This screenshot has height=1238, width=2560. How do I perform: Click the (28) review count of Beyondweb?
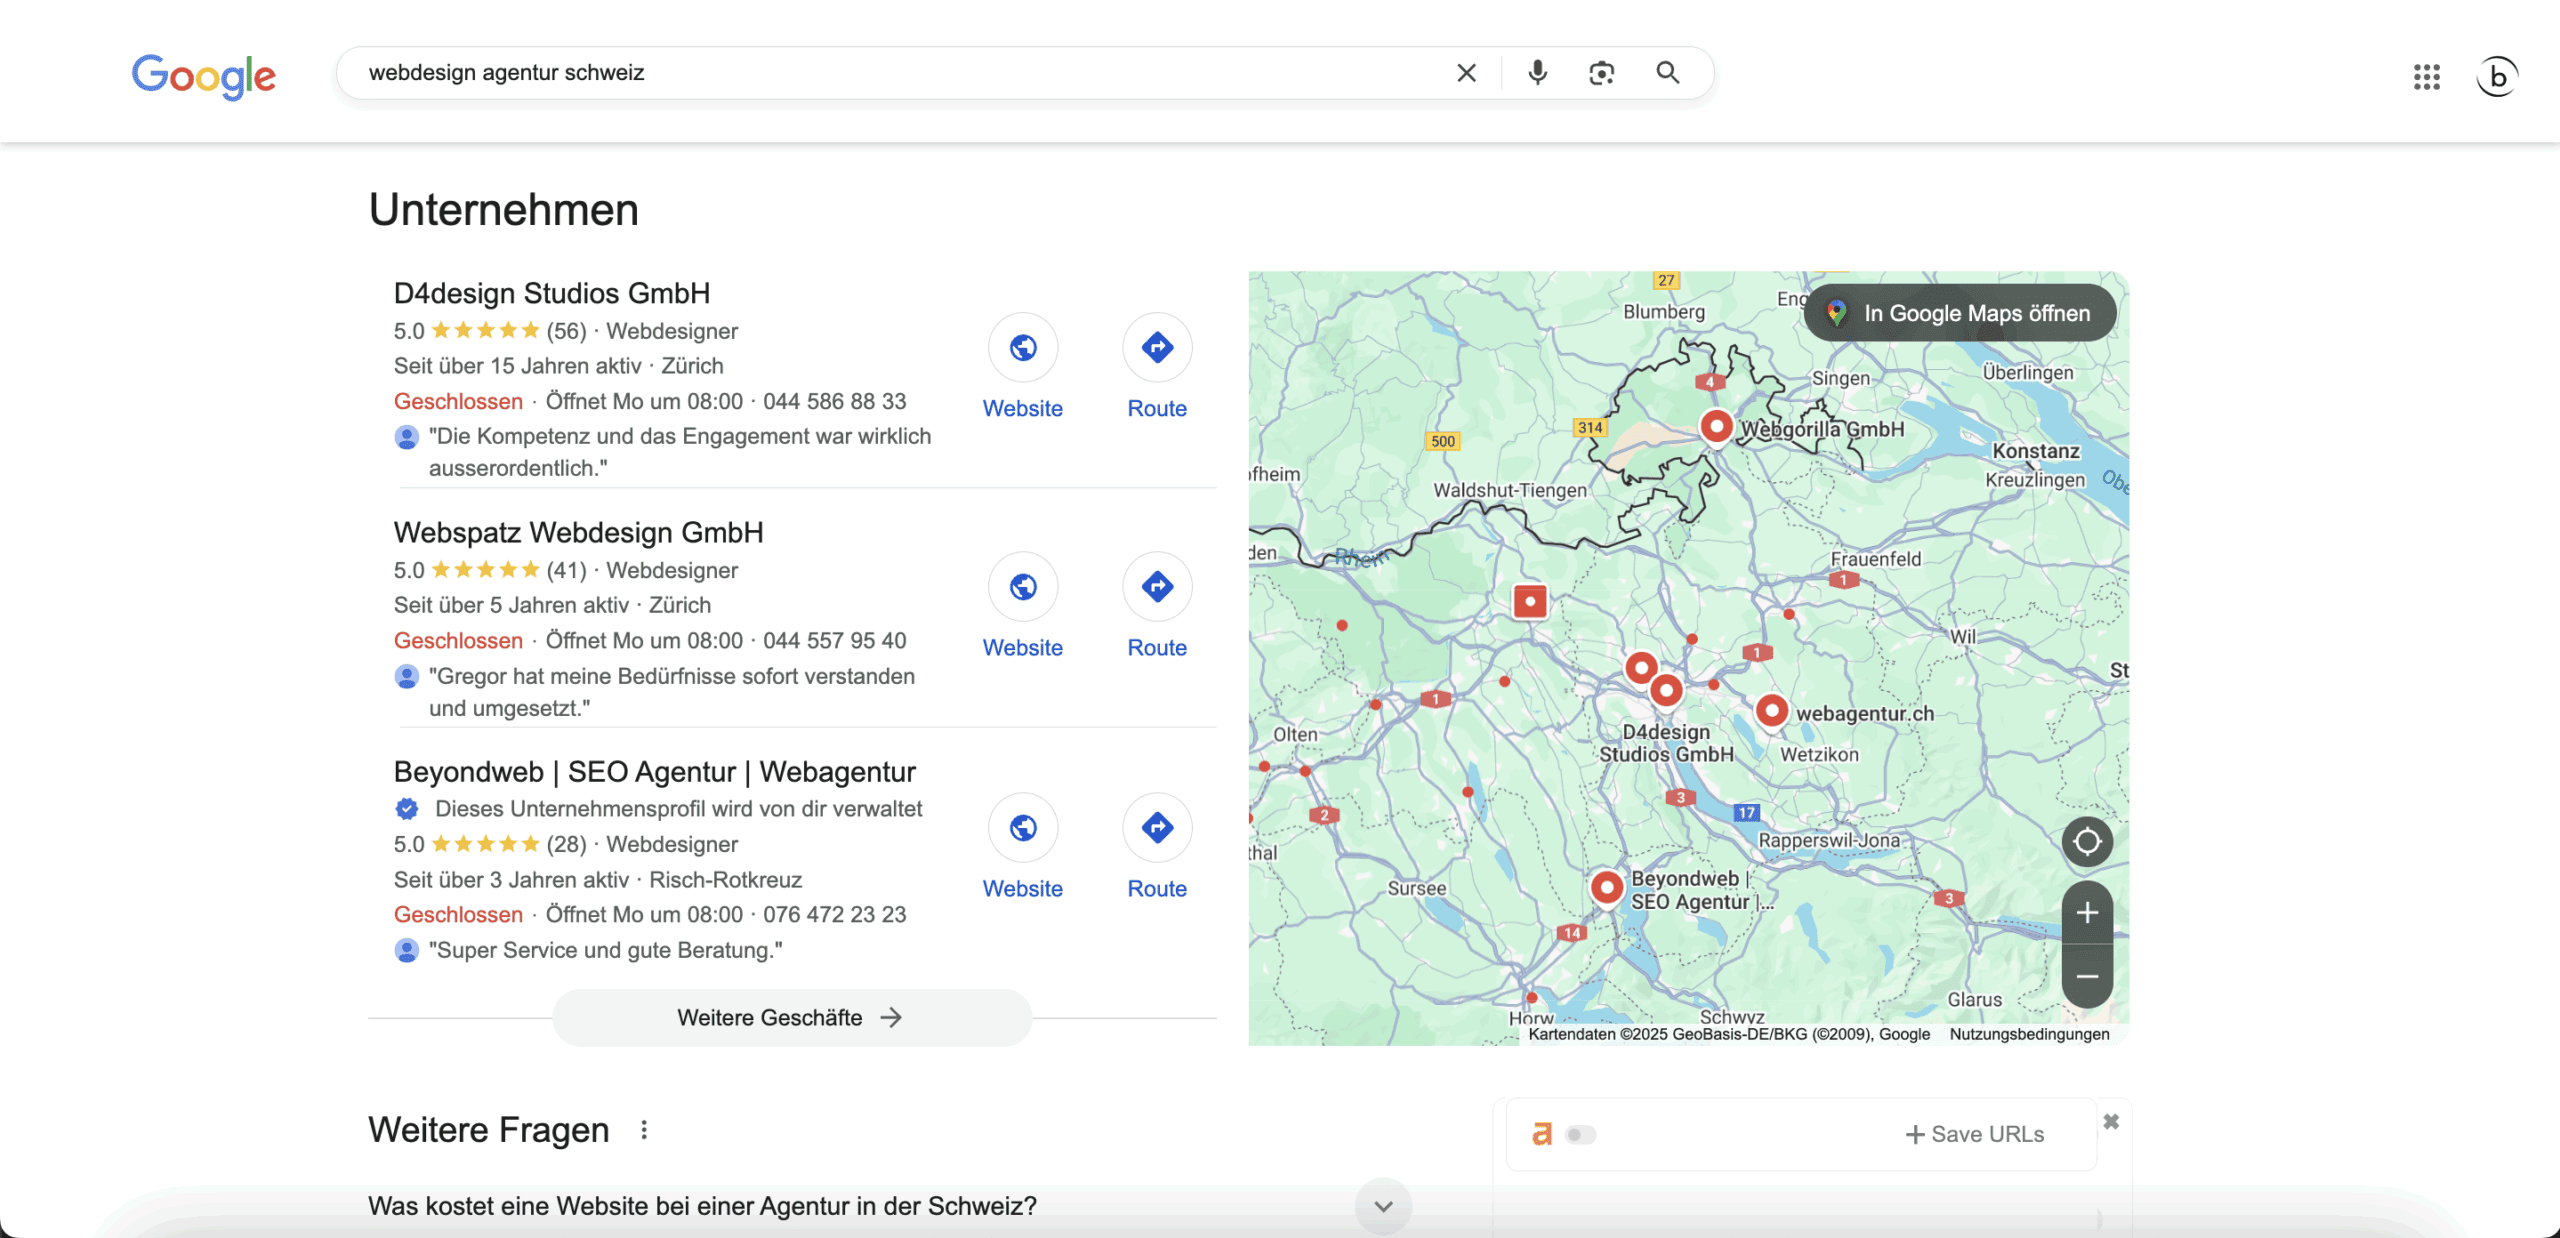tap(566, 844)
